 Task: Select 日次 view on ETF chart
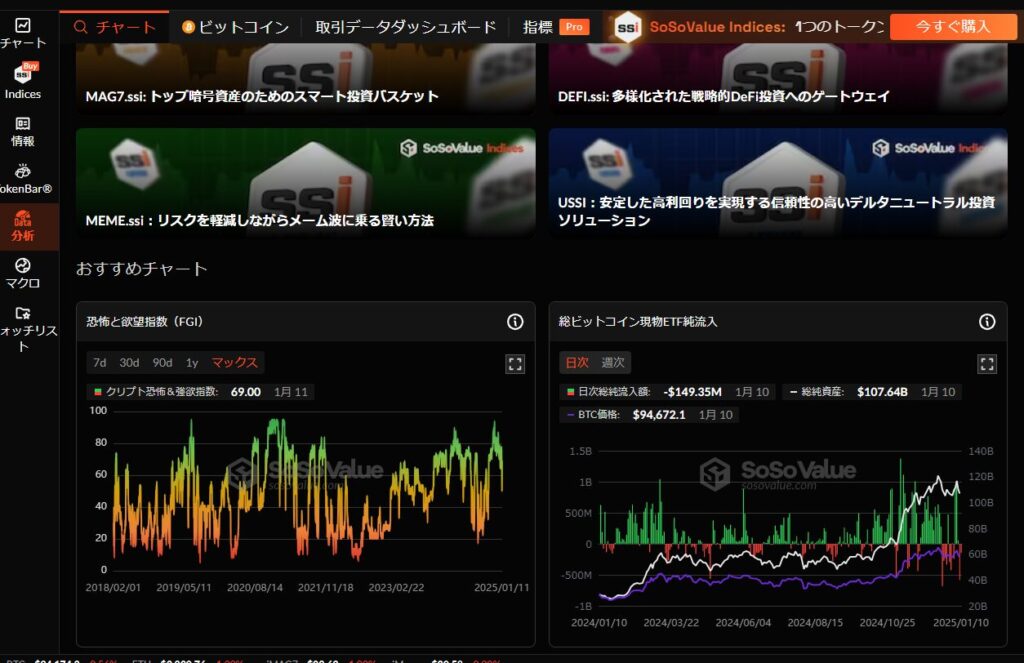[x=577, y=363]
